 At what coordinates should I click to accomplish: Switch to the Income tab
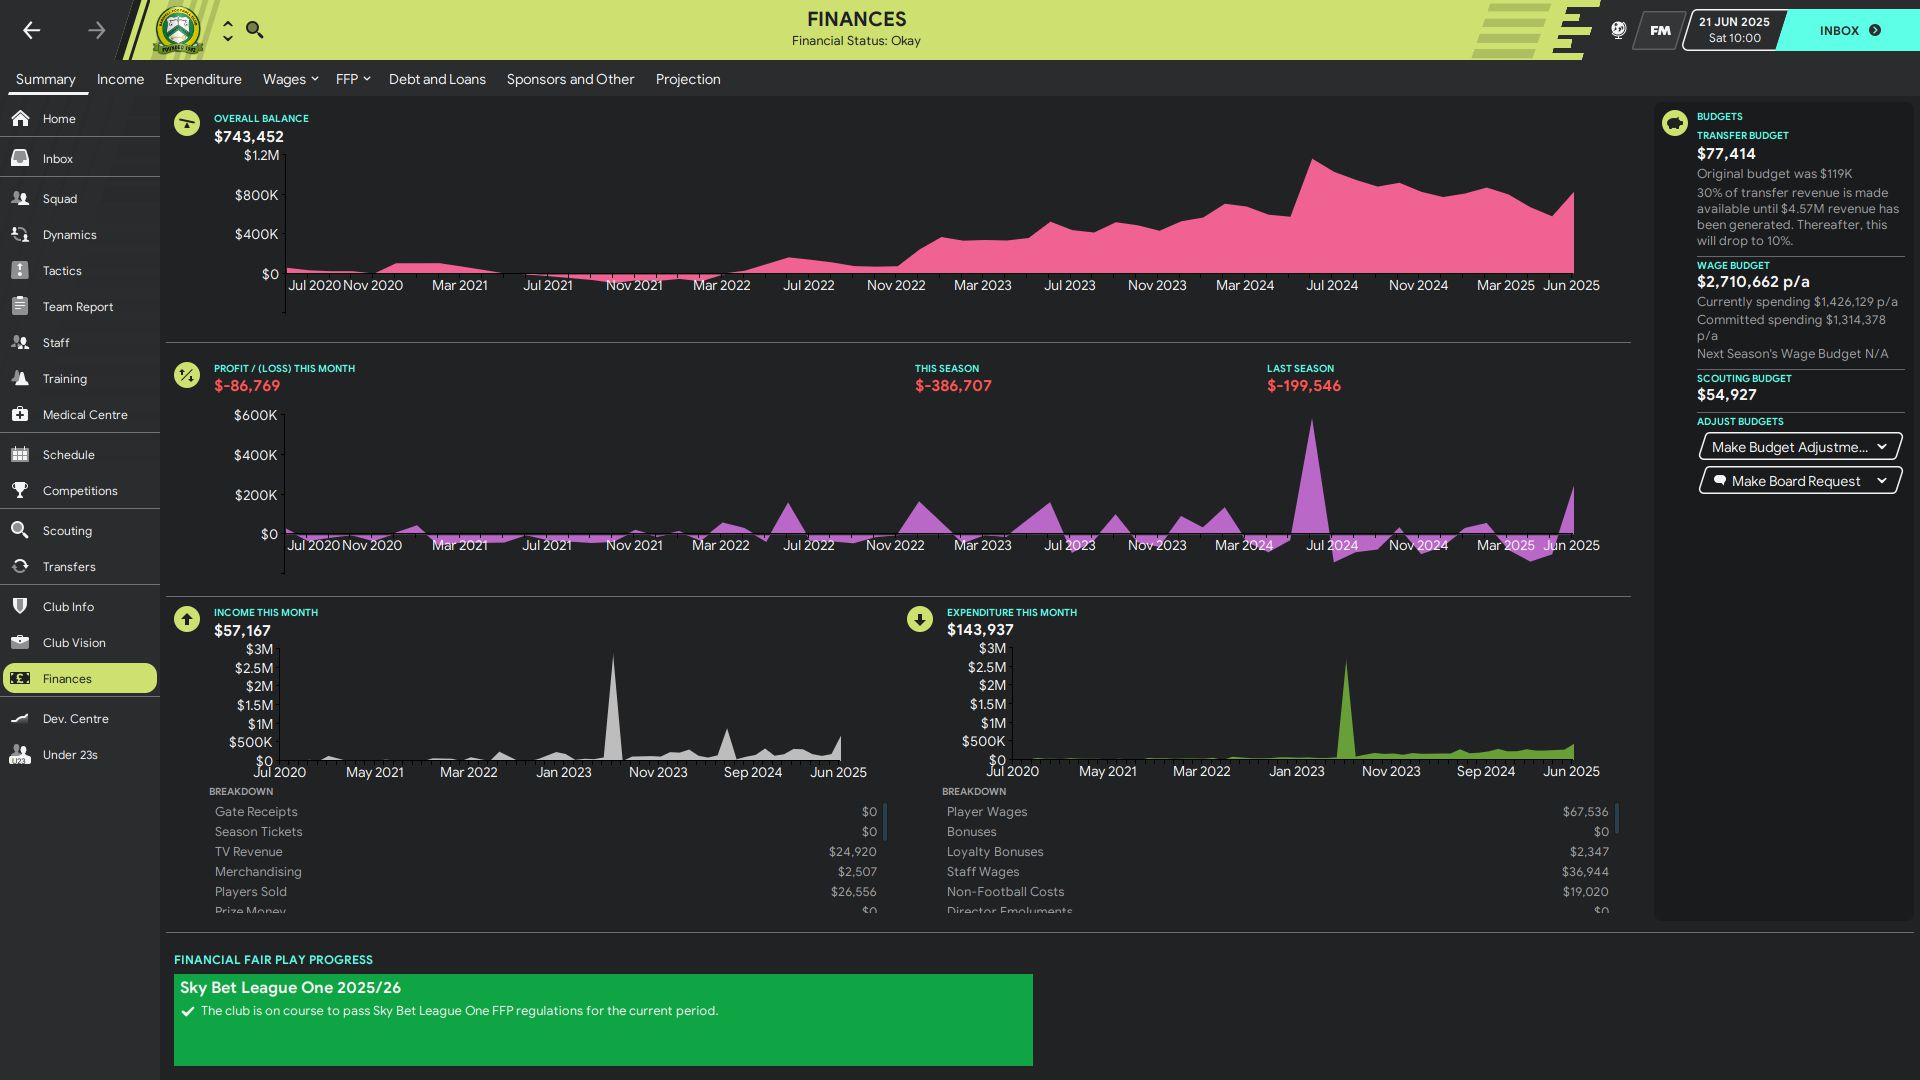120,79
